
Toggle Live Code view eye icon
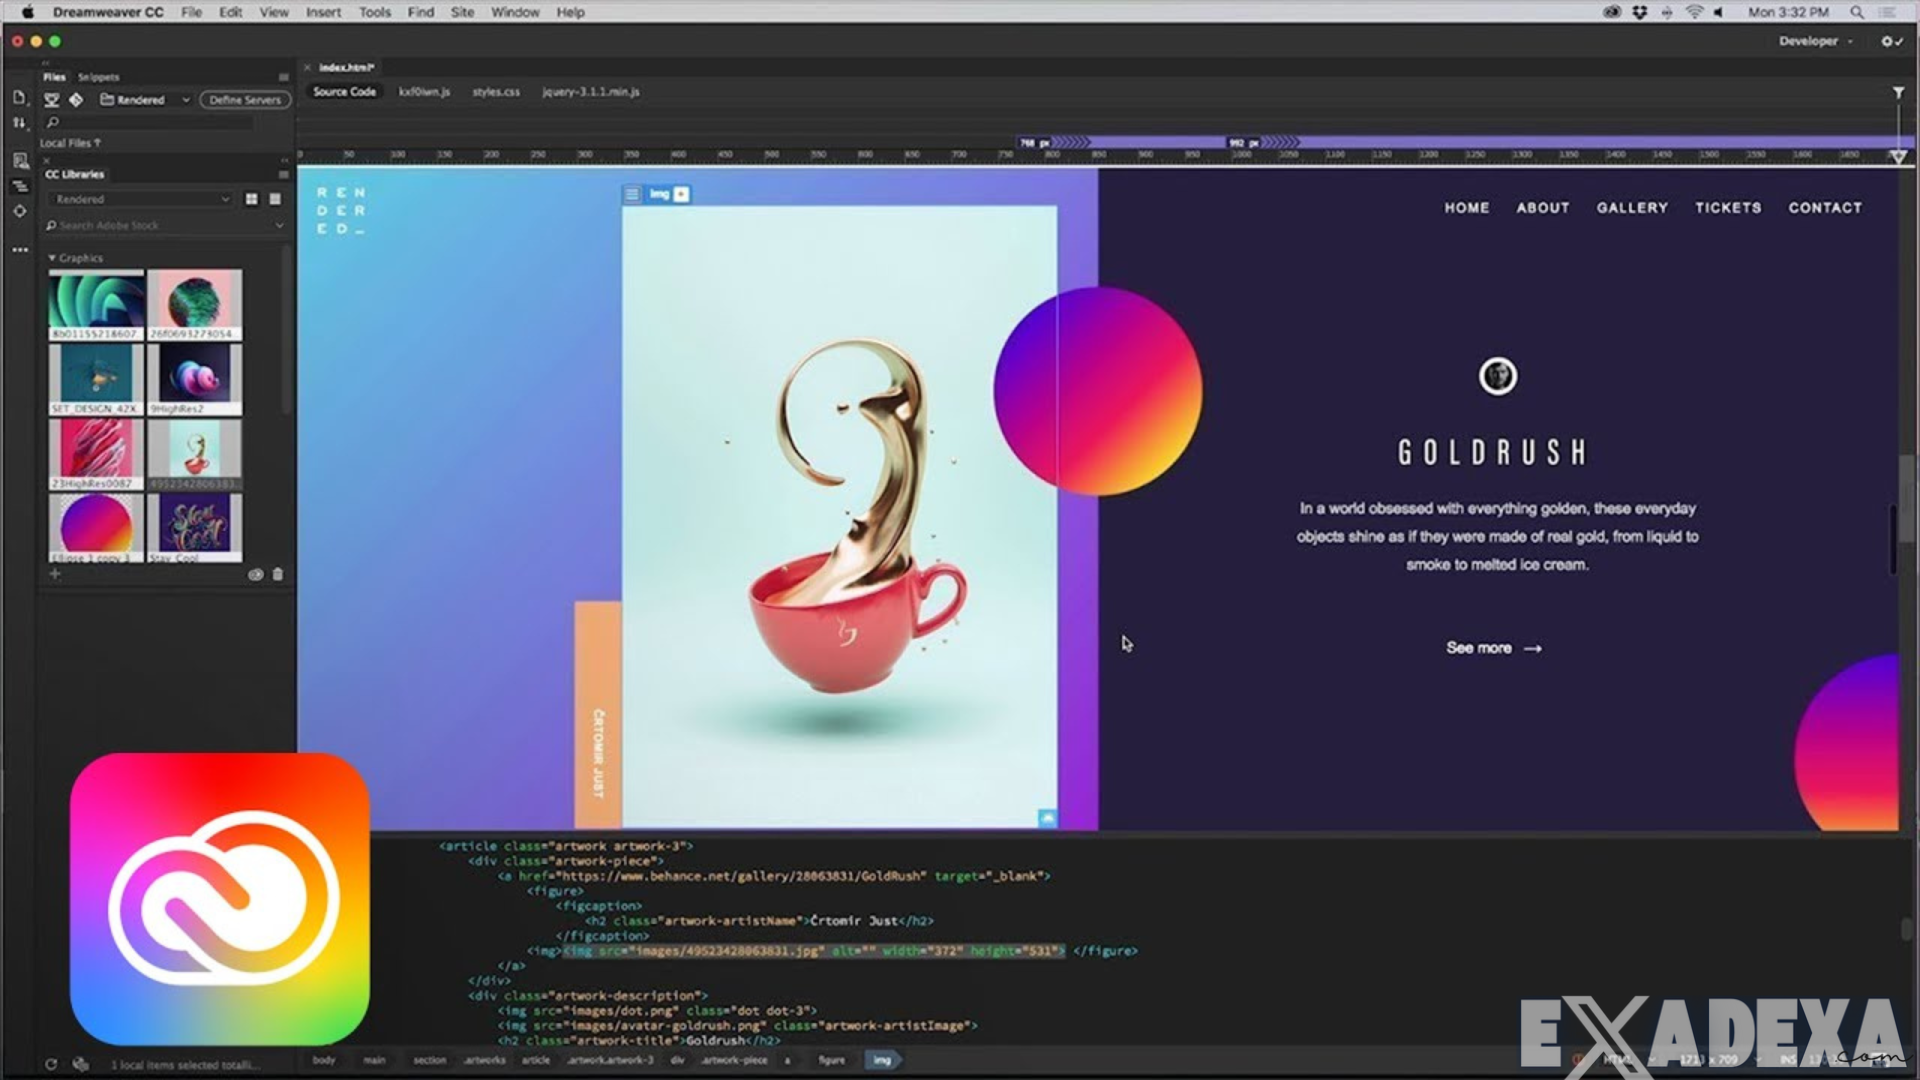[x=255, y=575]
